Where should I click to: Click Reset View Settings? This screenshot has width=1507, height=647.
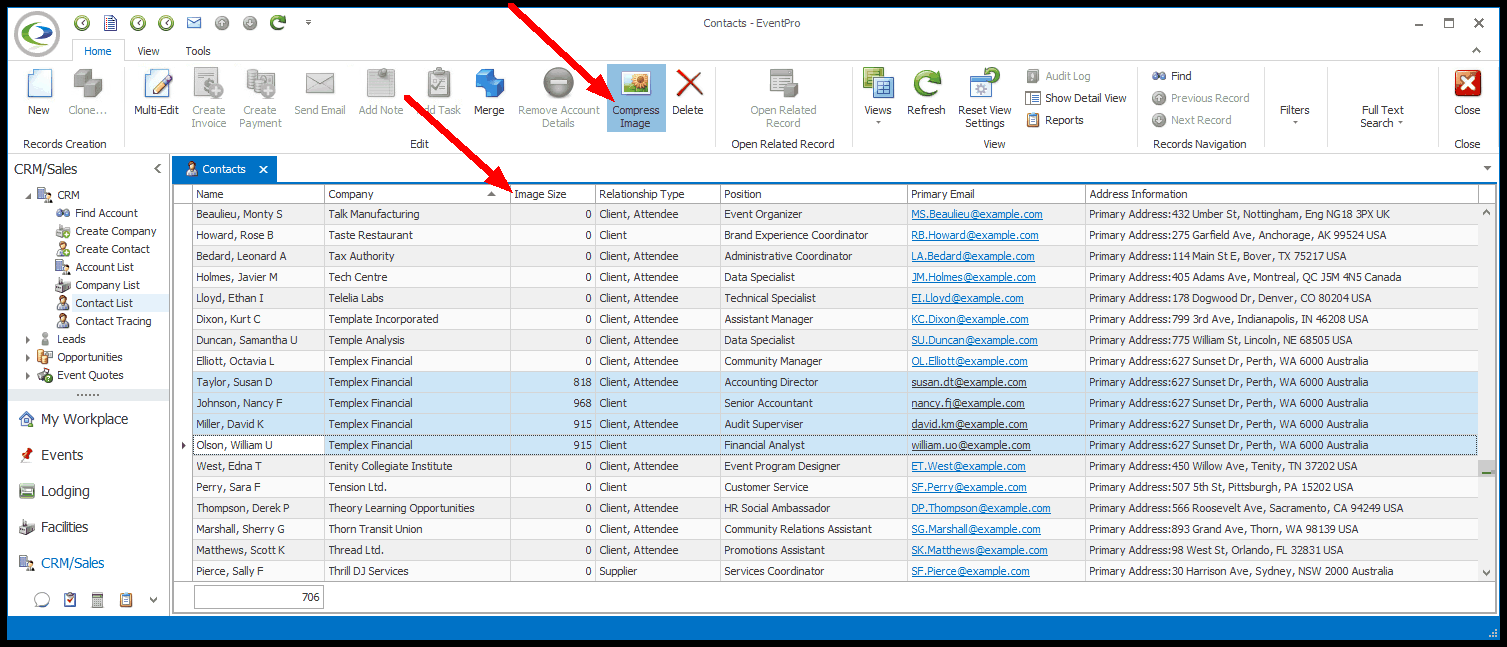(985, 98)
